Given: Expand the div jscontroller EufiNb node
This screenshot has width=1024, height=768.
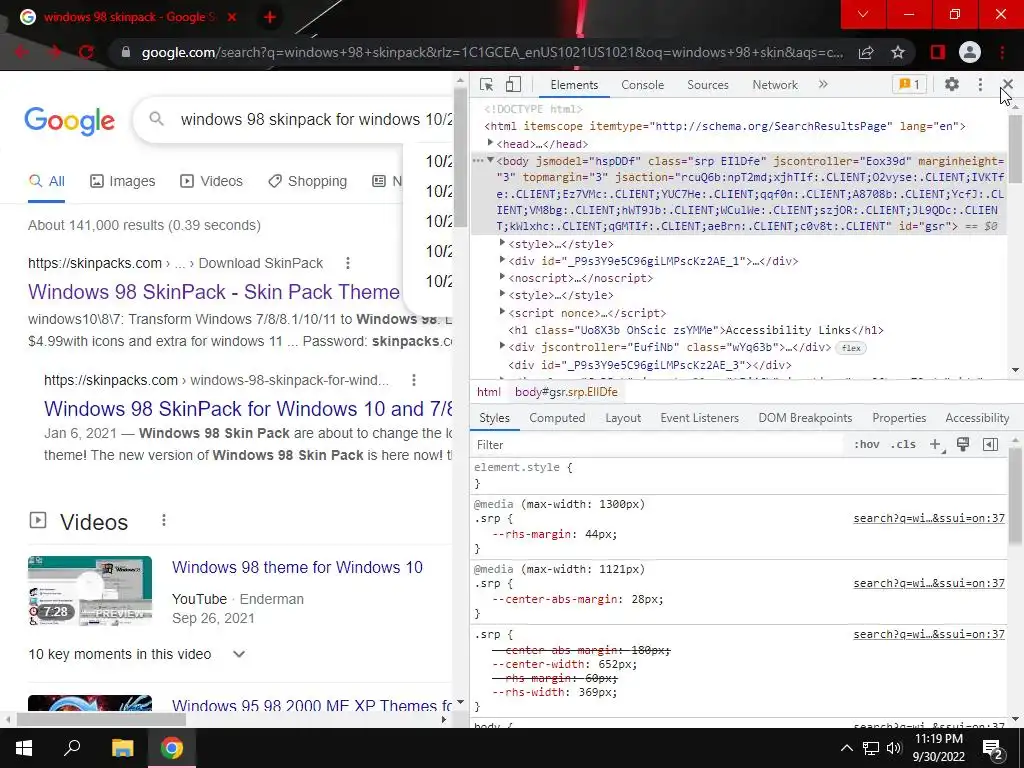Looking at the screenshot, I should (x=502, y=346).
